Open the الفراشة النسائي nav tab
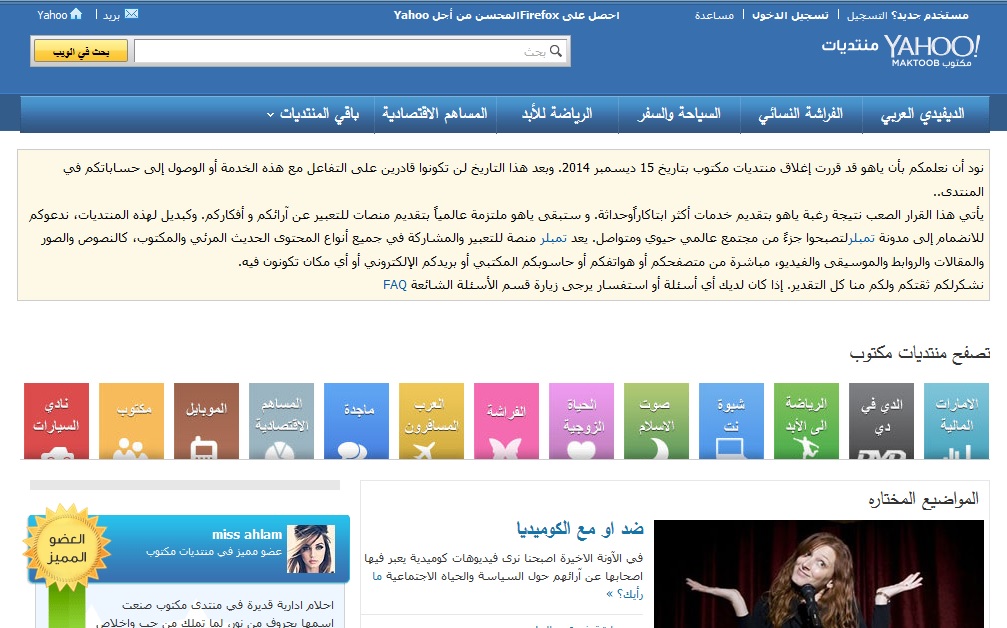Image resolution: width=1007 pixels, height=628 pixels. pos(801,114)
